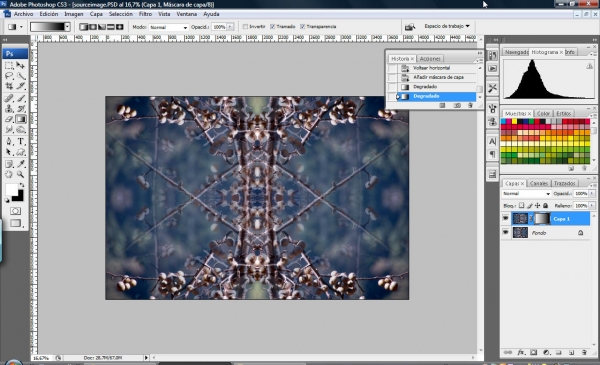Select the Crop tool
The image size is (600, 365).
click(9, 86)
